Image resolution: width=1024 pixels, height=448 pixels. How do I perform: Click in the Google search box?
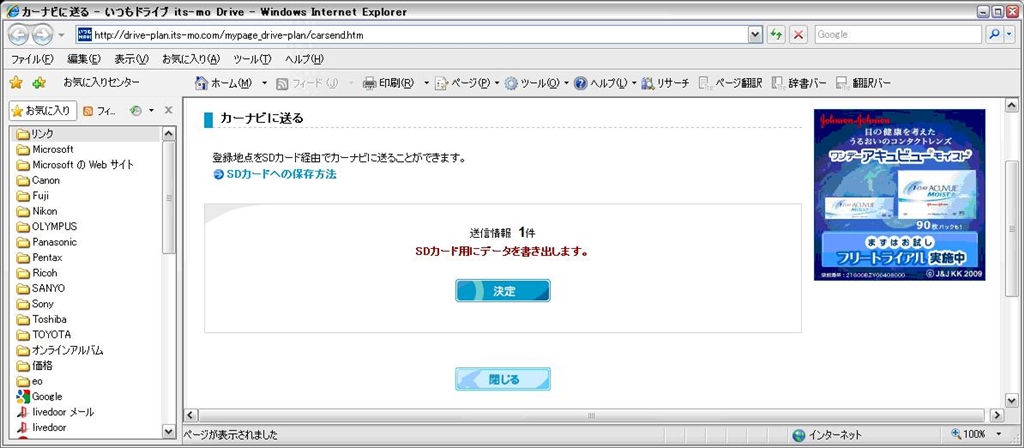[898, 35]
